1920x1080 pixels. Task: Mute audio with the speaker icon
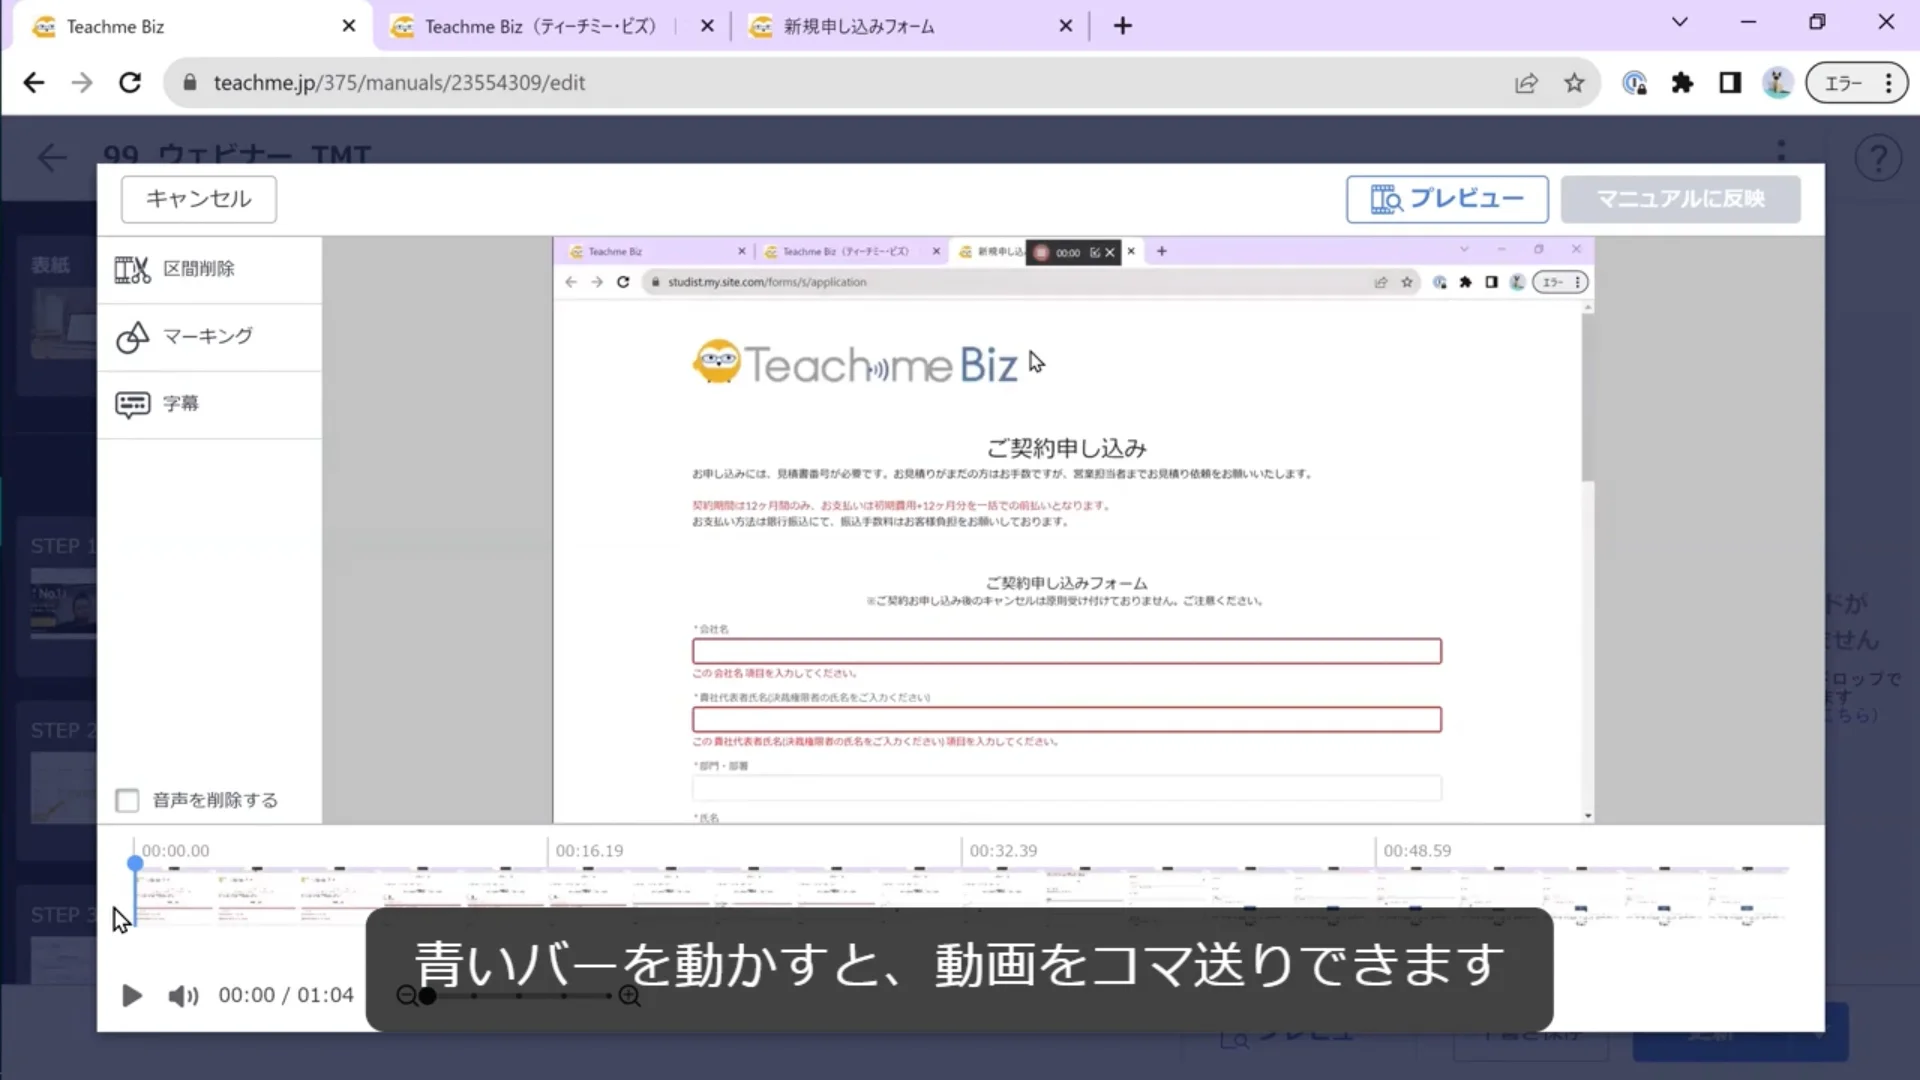tap(183, 996)
